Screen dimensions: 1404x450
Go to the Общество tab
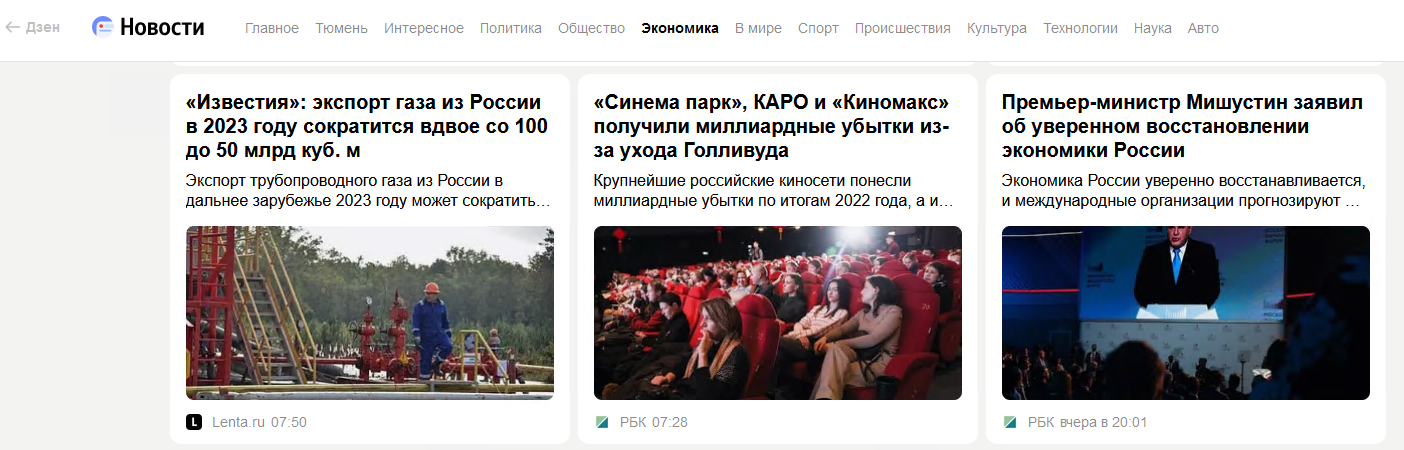click(592, 28)
